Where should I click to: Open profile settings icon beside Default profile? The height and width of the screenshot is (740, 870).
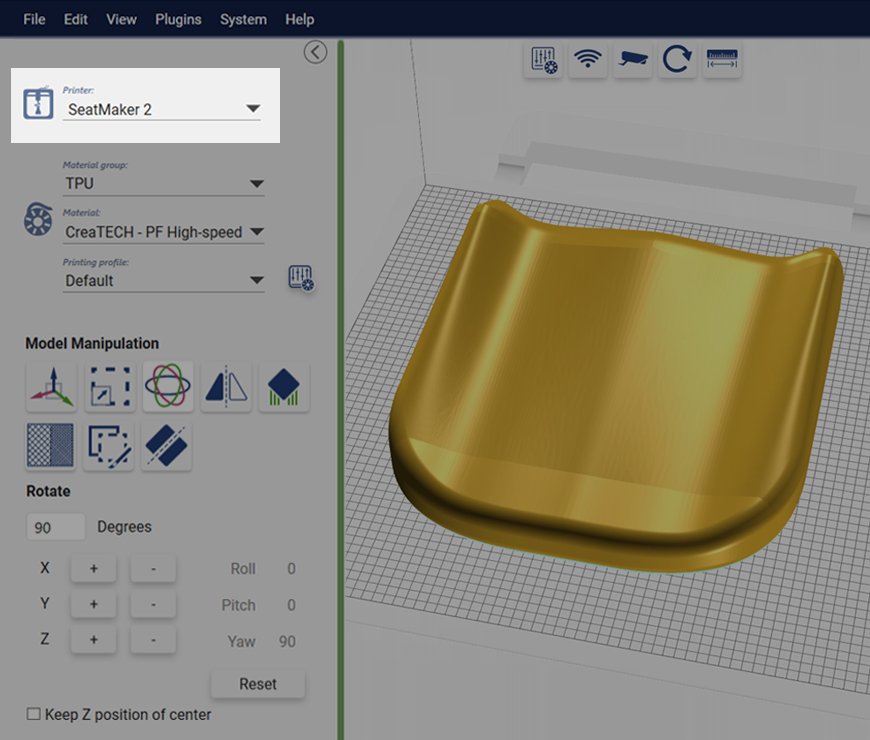click(x=301, y=277)
